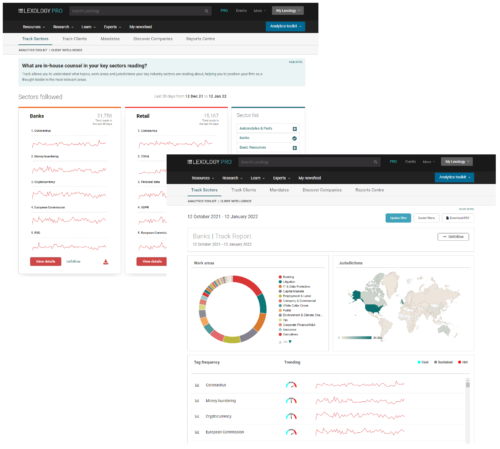Image resolution: width=500 pixels, height=449 pixels.
Task: Click Automobiles & Parts in Sector list
Action: [x=256, y=129]
